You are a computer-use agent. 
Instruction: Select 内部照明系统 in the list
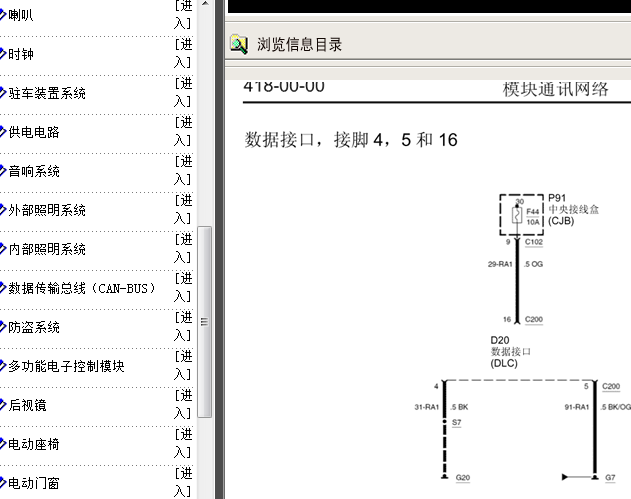[47, 250]
